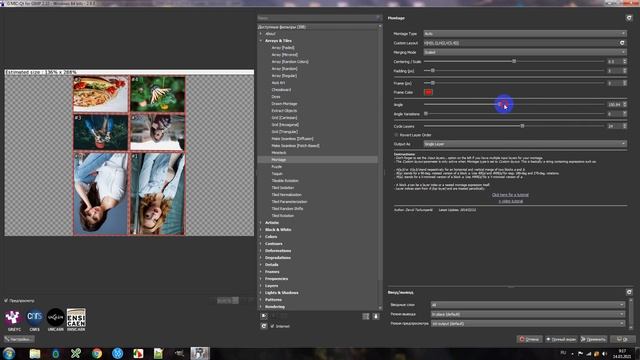
Task: Open the Windows Start menu
Action: [x=9, y=353]
